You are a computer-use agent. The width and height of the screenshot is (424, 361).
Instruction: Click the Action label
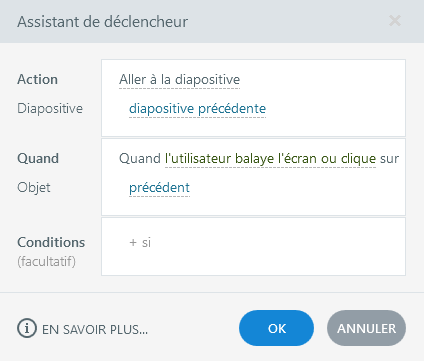click(38, 80)
